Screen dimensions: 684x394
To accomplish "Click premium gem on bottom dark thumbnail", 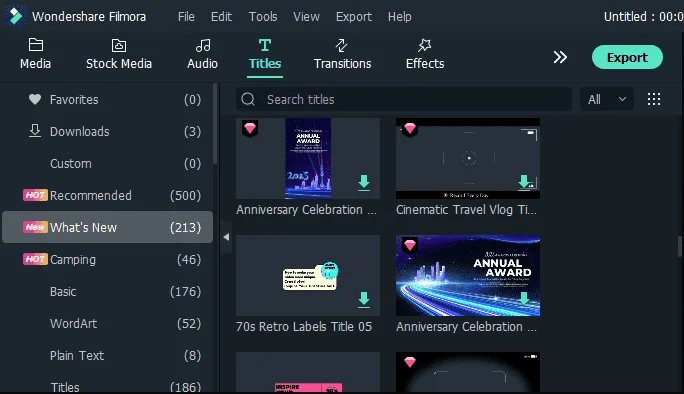I will tap(410, 362).
